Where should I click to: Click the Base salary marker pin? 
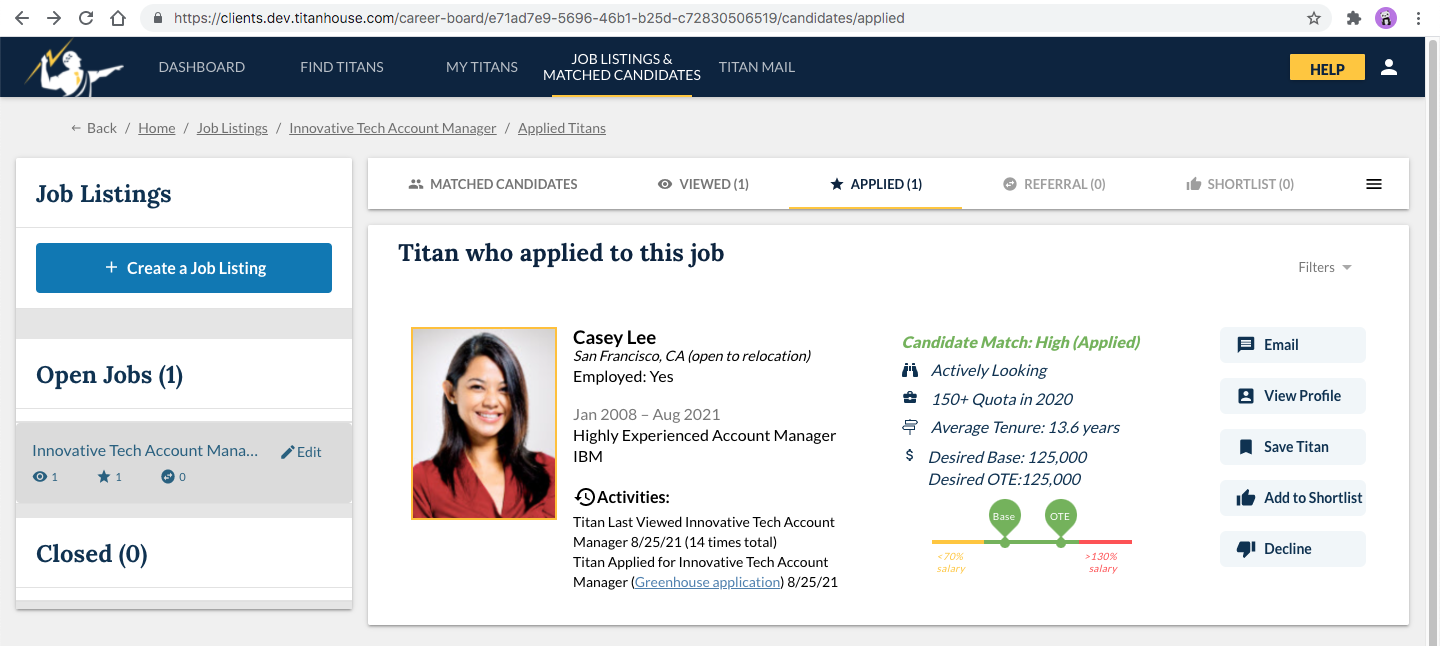[1004, 517]
